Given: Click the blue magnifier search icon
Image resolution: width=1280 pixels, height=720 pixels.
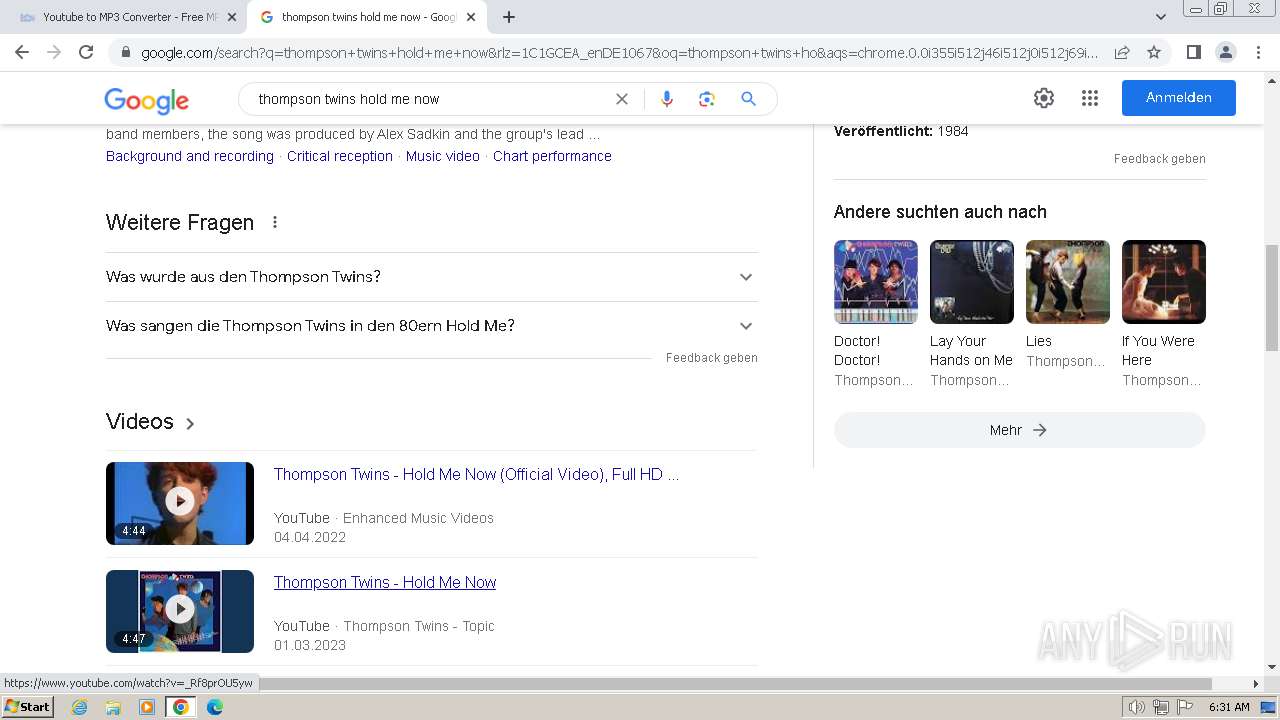Looking at the screenshot, I should click(748, 99).
